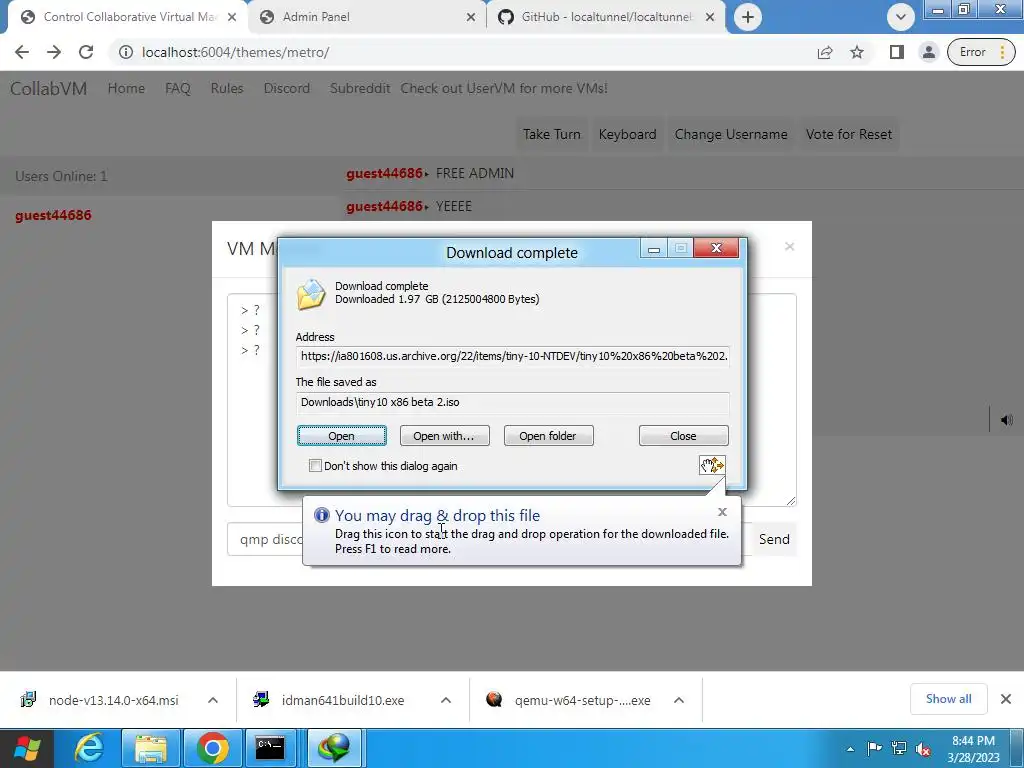Viewport: 1024px width, 768px height.
Task: Click the chat sound speaker icon
Action: (x=1006, y=420)
